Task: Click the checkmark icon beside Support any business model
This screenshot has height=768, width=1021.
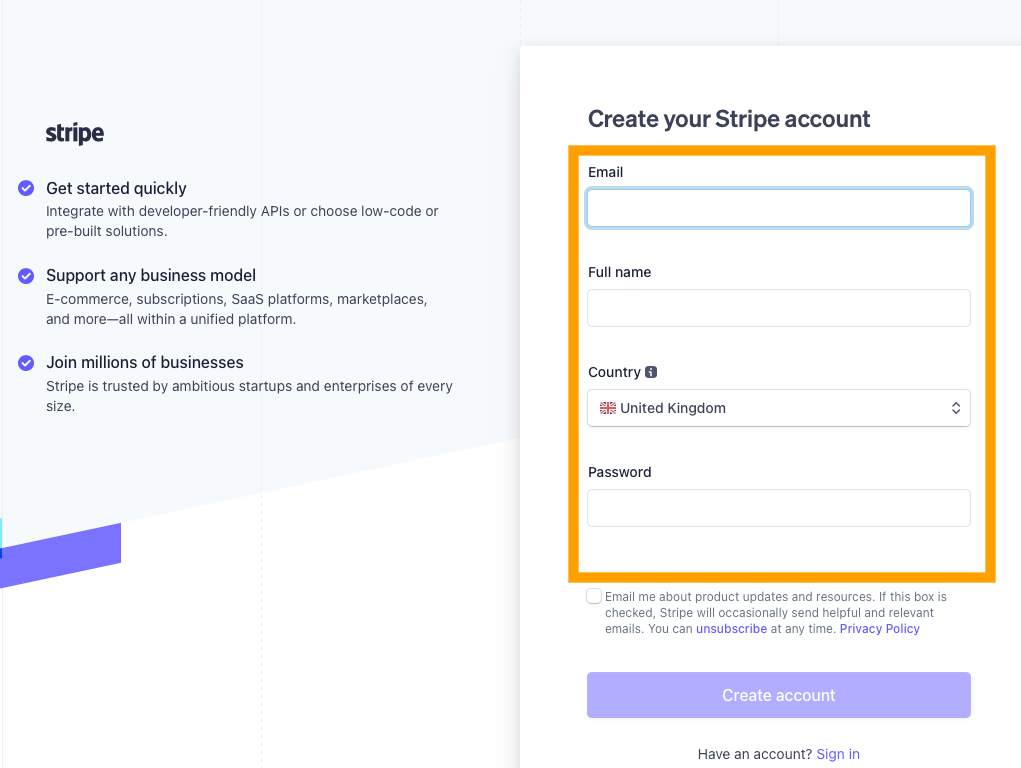Action: (x=26, y=275)
